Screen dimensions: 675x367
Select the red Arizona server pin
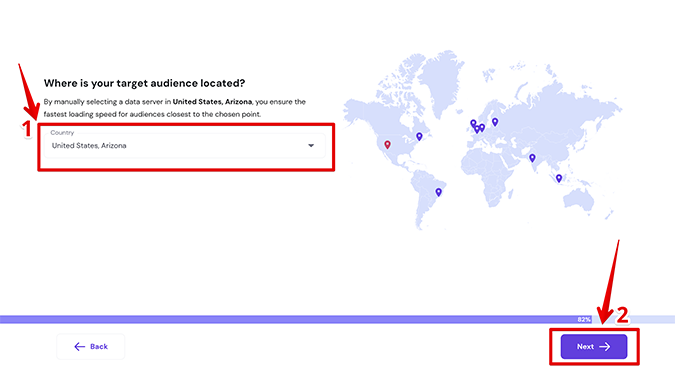(387, 145)
